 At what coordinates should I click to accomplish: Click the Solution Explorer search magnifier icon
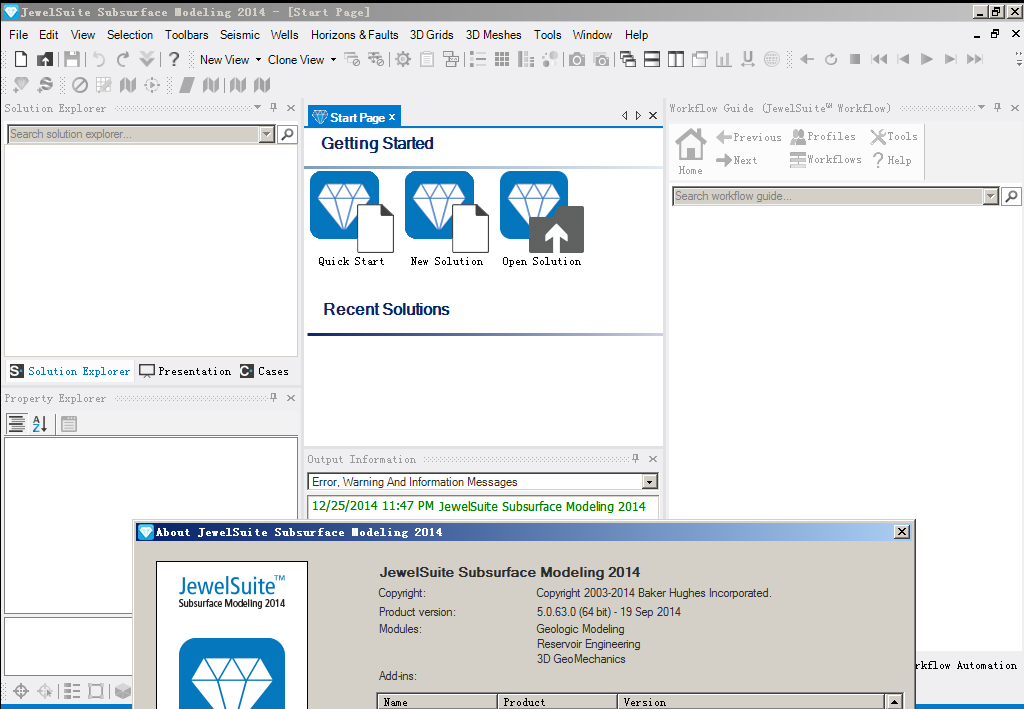[287, 134]
